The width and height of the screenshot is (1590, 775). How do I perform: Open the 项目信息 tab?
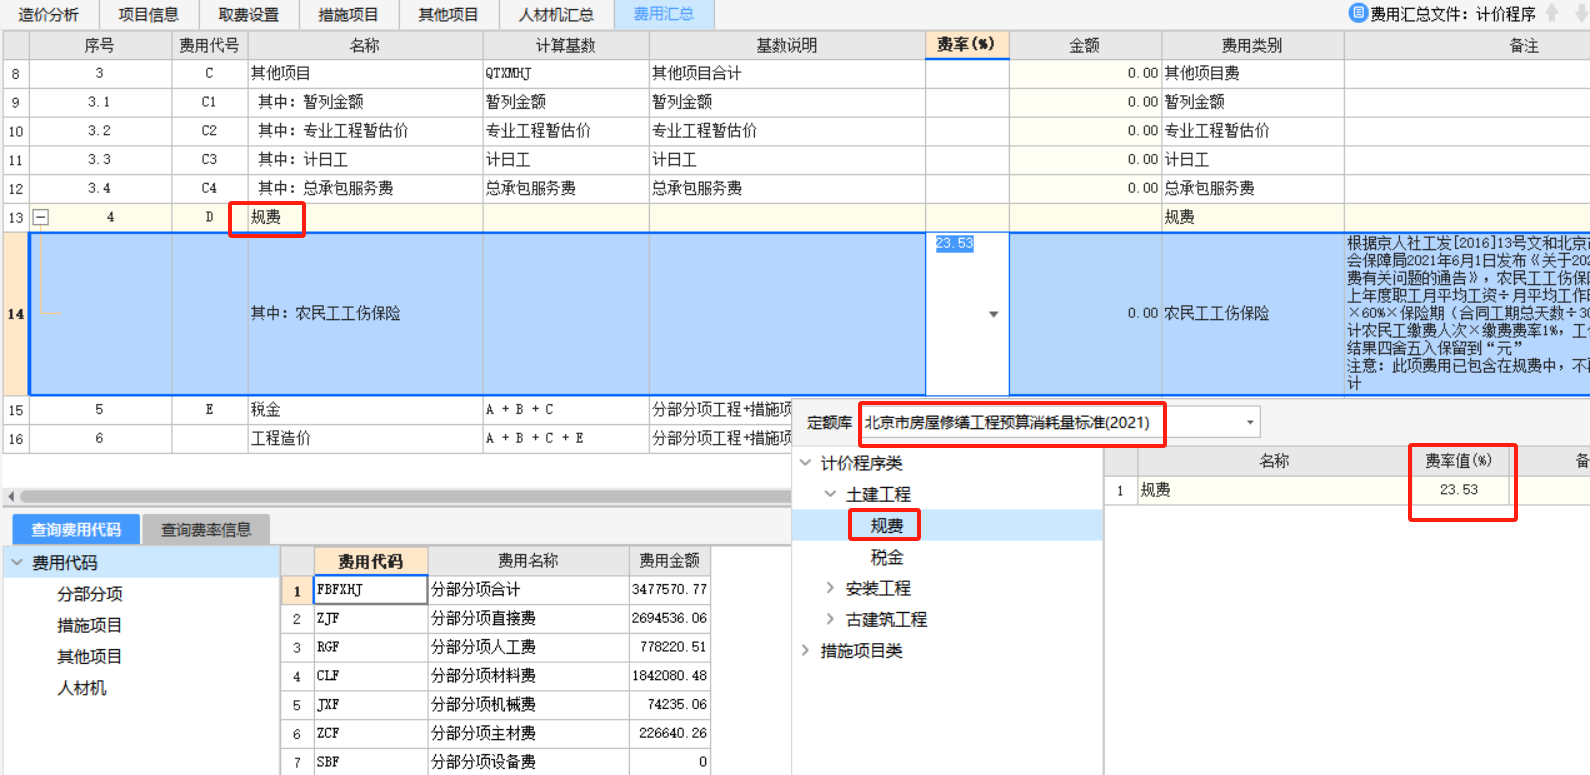point(148,15)
